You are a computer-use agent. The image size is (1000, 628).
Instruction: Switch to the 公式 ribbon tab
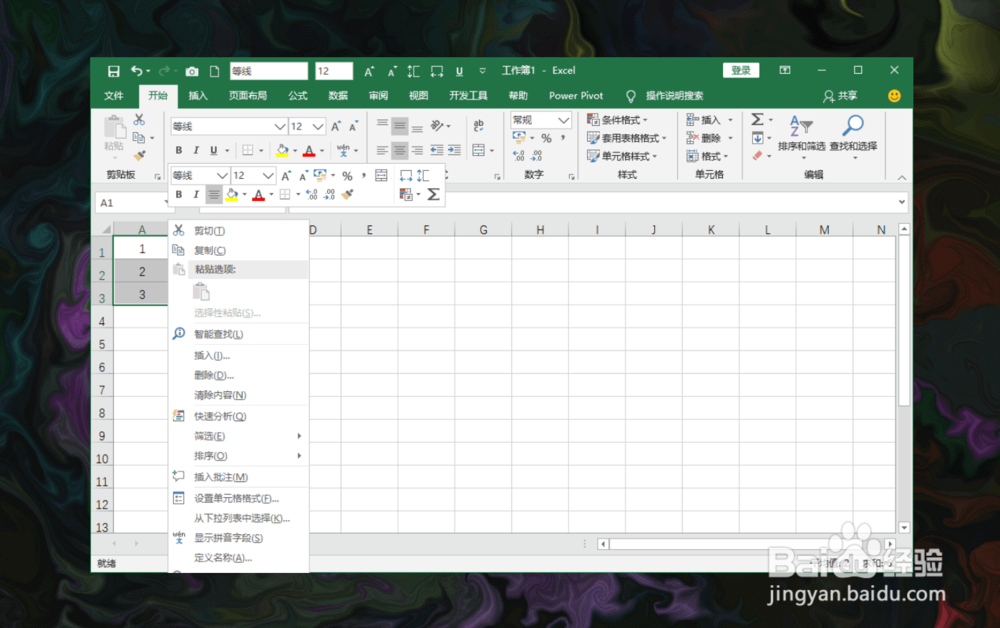click(x=297, y=96)
